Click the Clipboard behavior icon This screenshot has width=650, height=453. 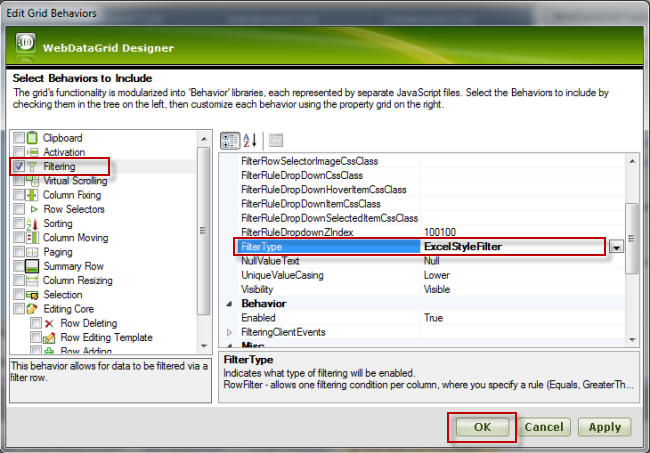pyautogui.click(x=33, y=138)
